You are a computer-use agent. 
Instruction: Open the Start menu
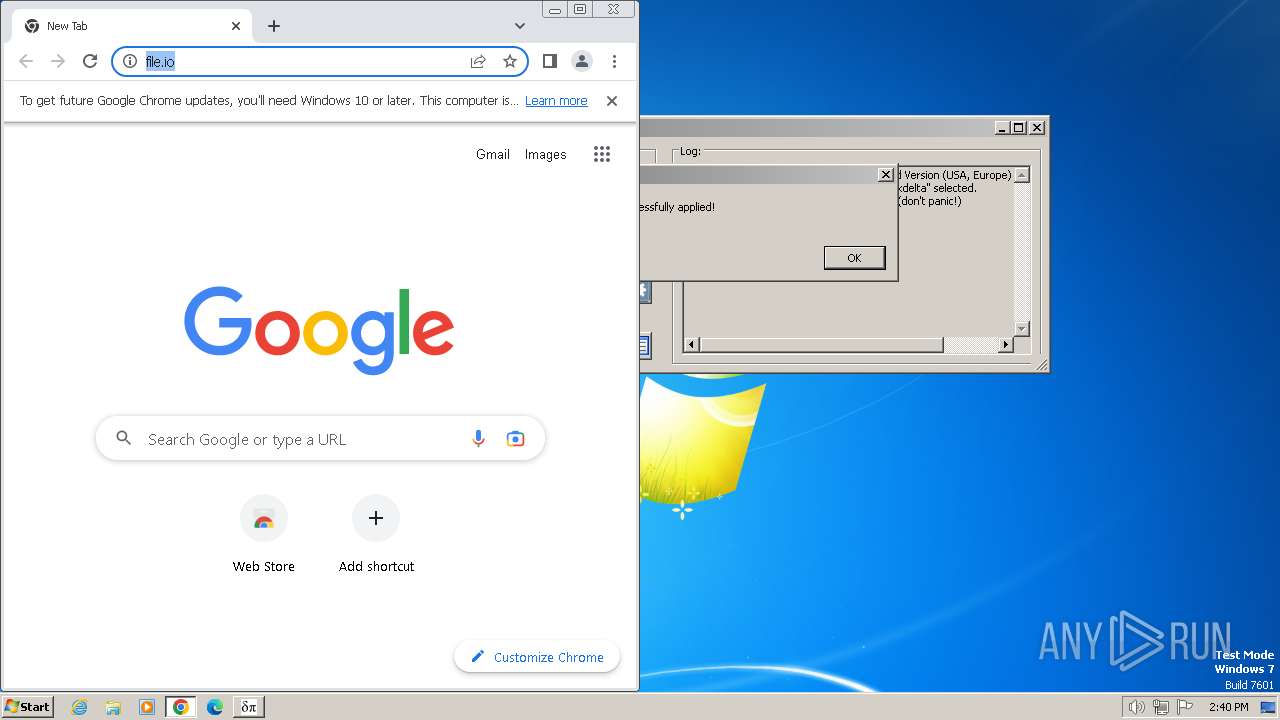(28, 707)
